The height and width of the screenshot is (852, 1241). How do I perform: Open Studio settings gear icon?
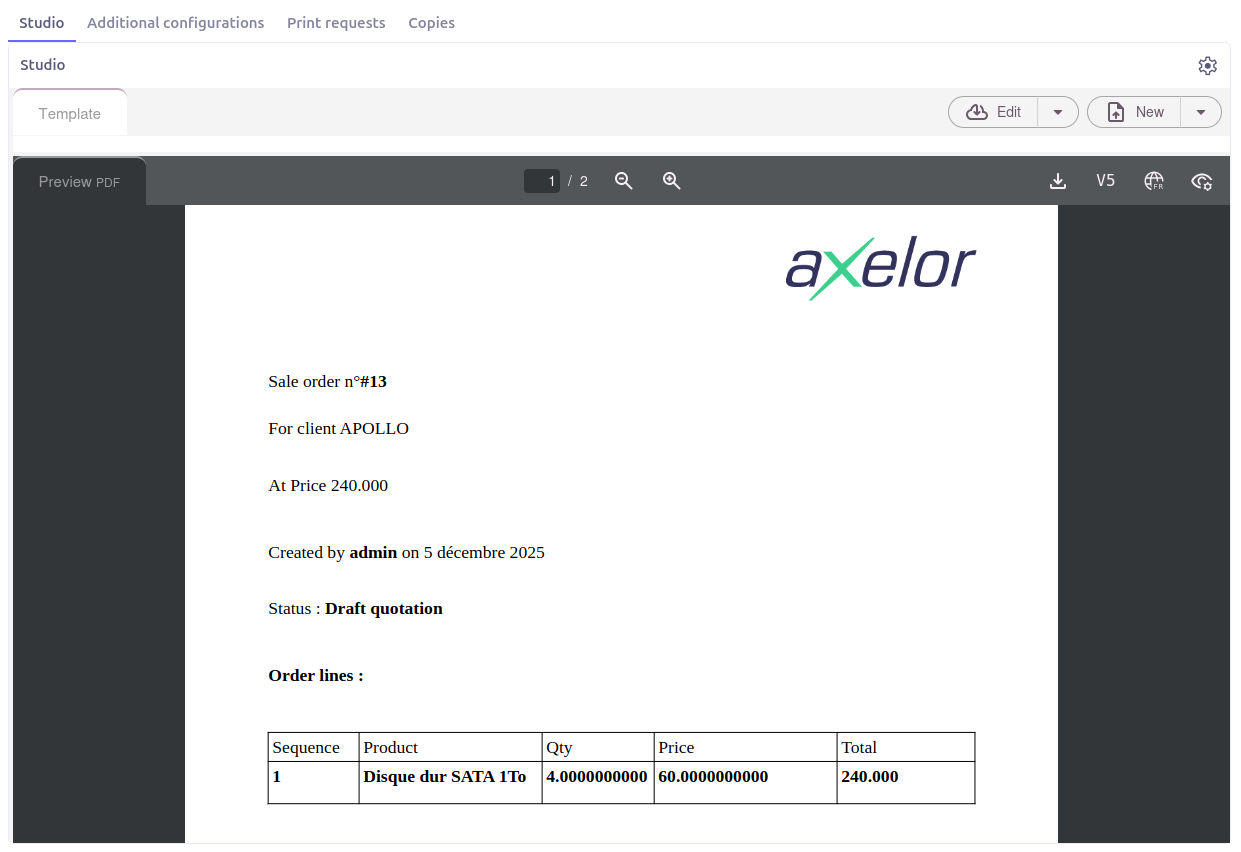[x=1207, y=66]
